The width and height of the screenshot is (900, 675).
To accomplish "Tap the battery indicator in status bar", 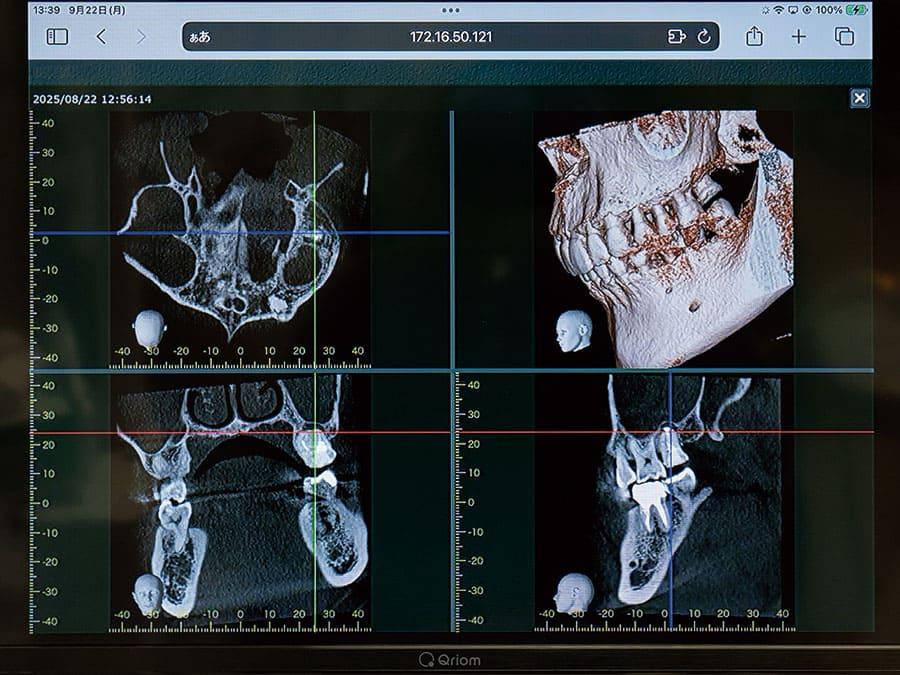I will pyautogui.click(x=856, y=9).
